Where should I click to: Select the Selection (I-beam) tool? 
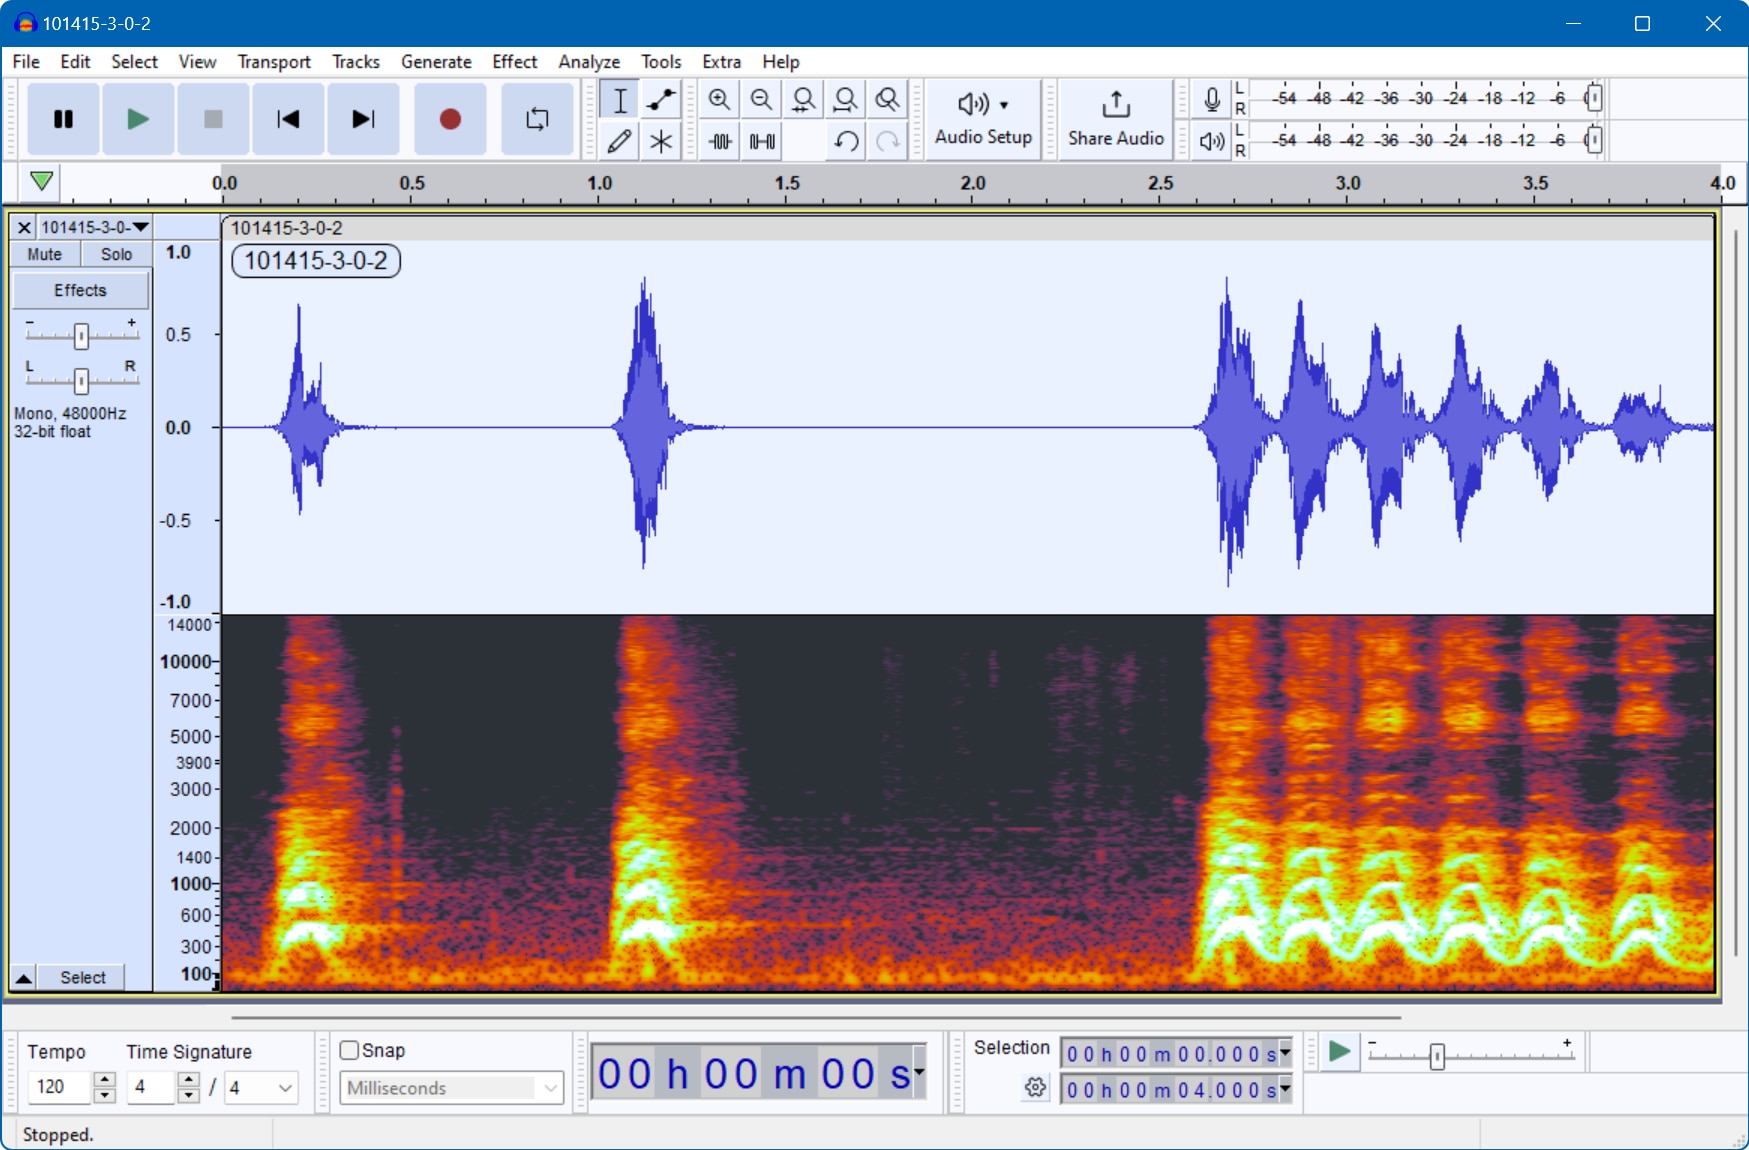pyautogui.click(x=620, y=100)
